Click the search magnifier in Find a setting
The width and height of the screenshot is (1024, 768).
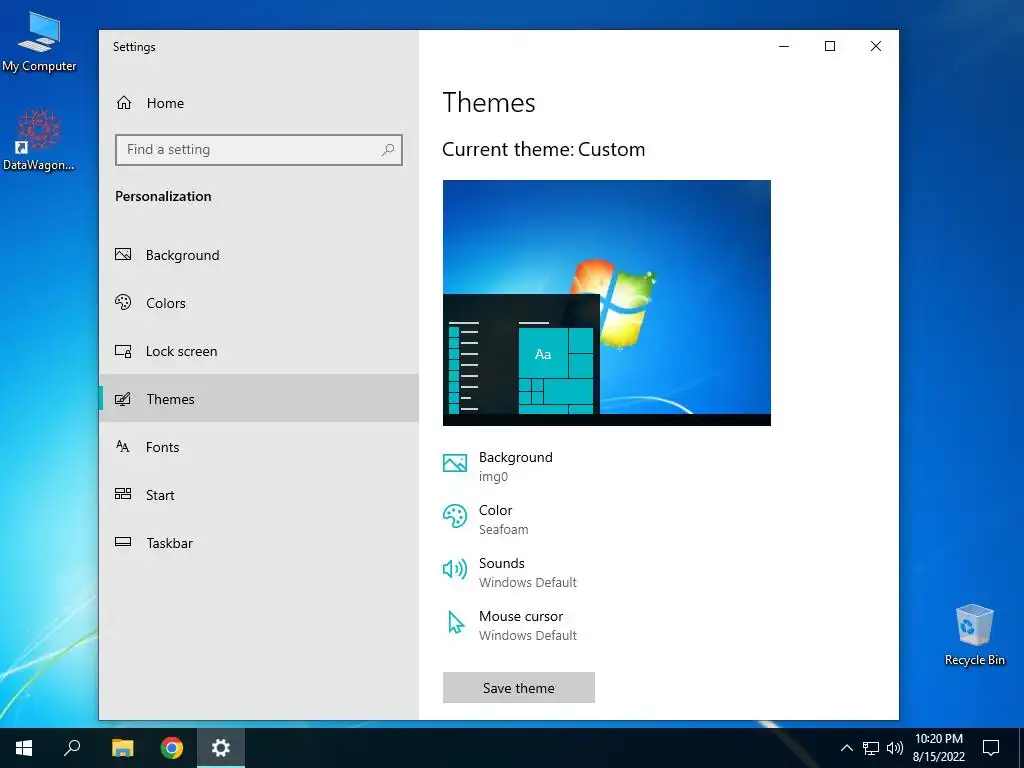pos(388,150)
